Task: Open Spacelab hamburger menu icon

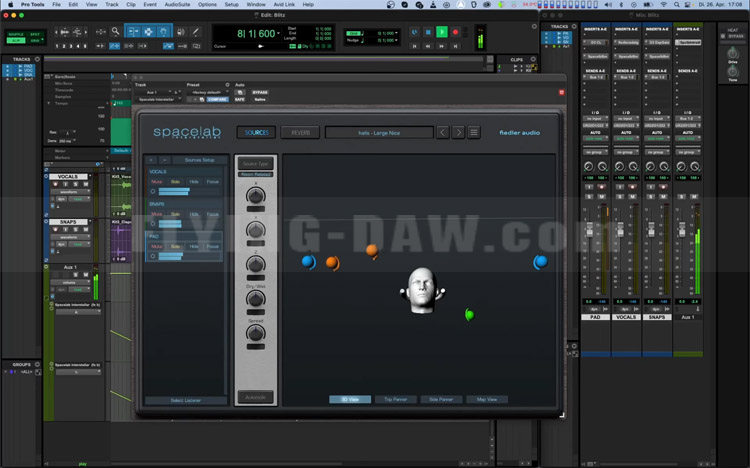Action: point(474,132)
